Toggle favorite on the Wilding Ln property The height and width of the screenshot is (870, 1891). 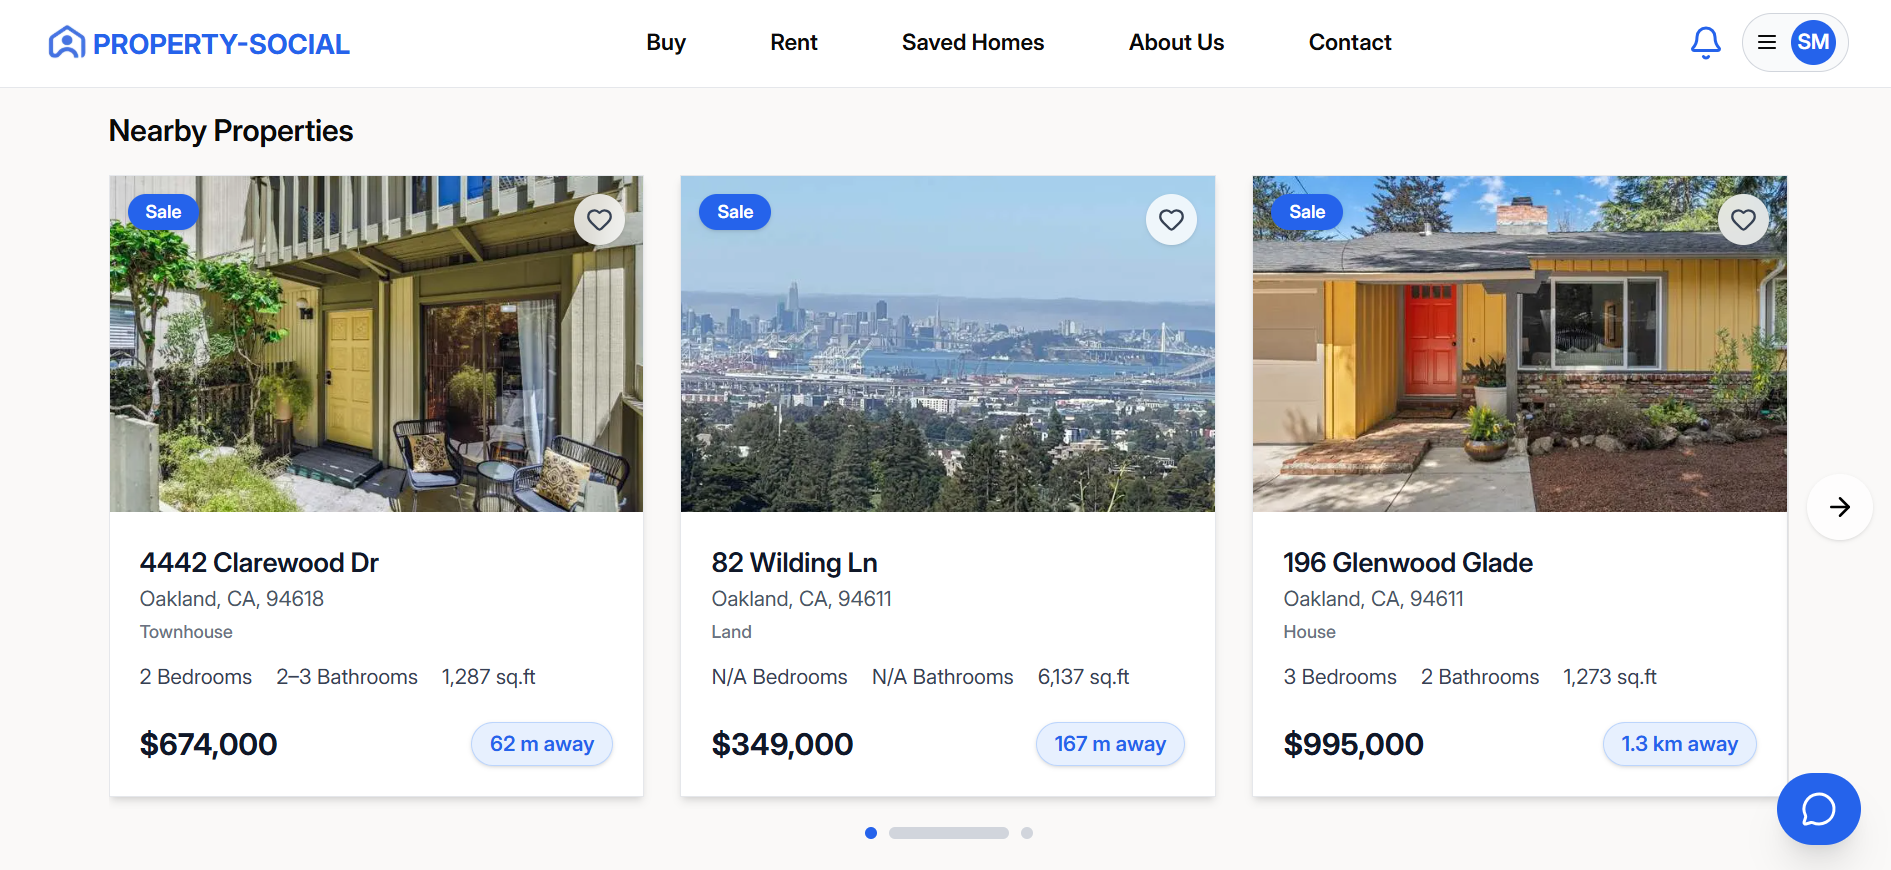click(1171, 220)
